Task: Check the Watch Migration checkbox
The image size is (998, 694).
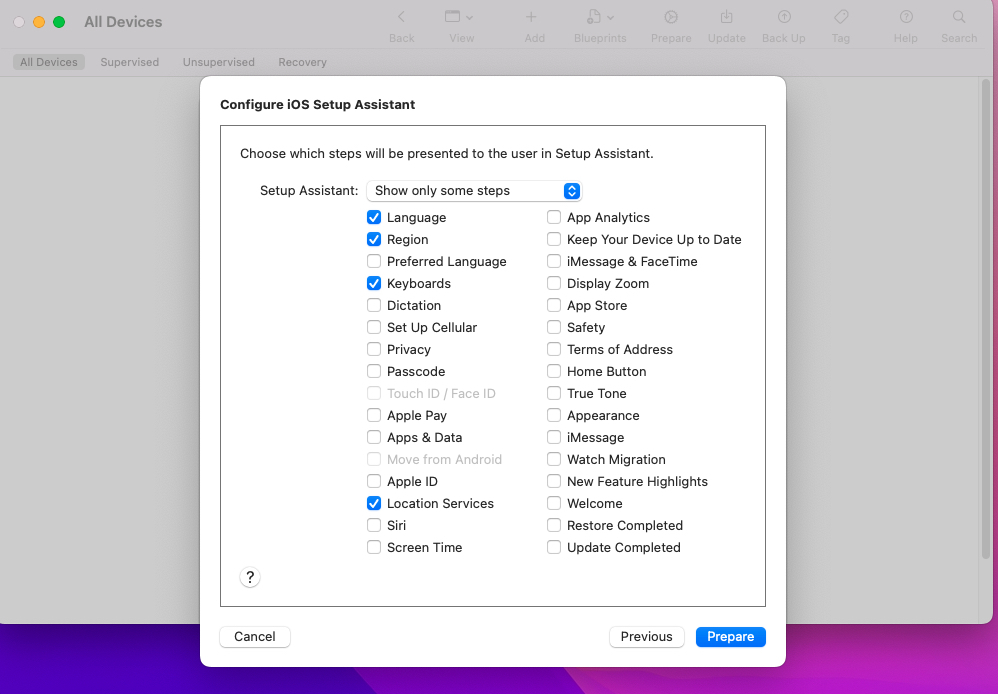Action: coord(554,460)
